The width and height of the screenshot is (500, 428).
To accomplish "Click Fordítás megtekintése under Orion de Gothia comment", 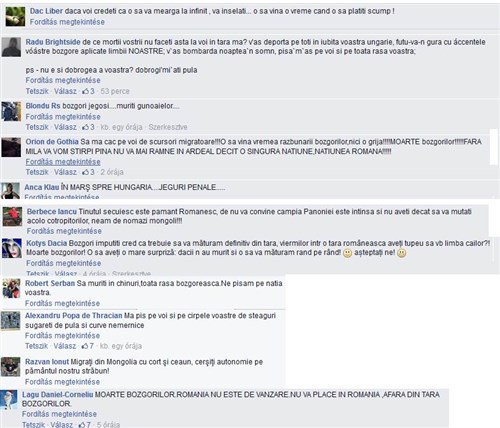I will (63, 162).
